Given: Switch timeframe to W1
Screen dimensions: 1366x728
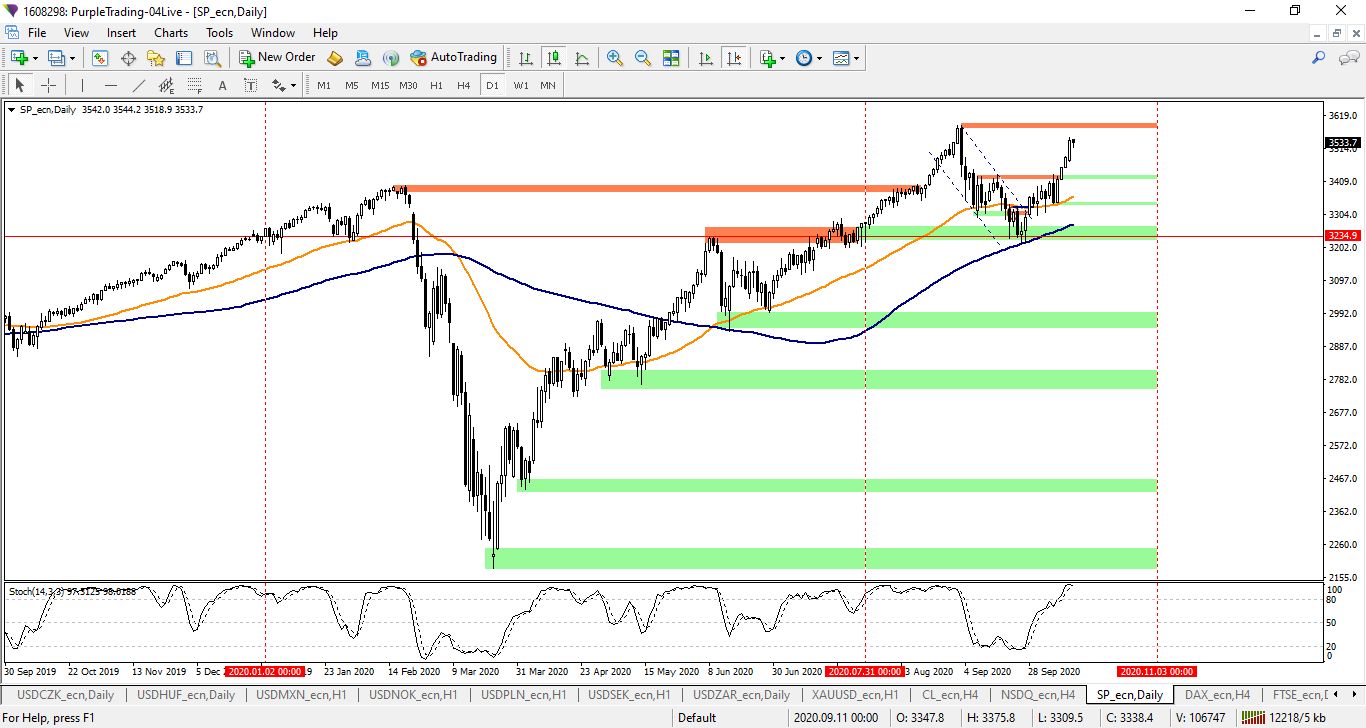Looking at the screenshot, I should (x=521, y=86).
